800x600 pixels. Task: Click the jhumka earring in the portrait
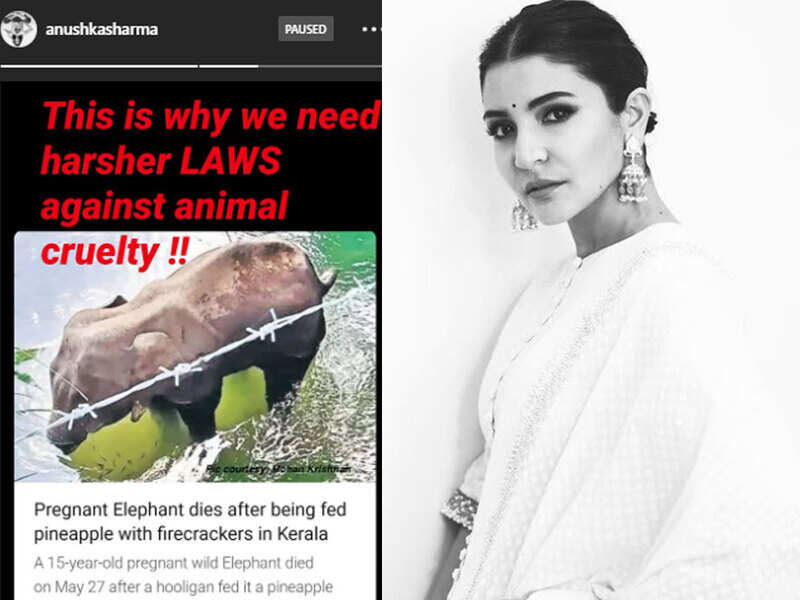click(x=633, y=169)
